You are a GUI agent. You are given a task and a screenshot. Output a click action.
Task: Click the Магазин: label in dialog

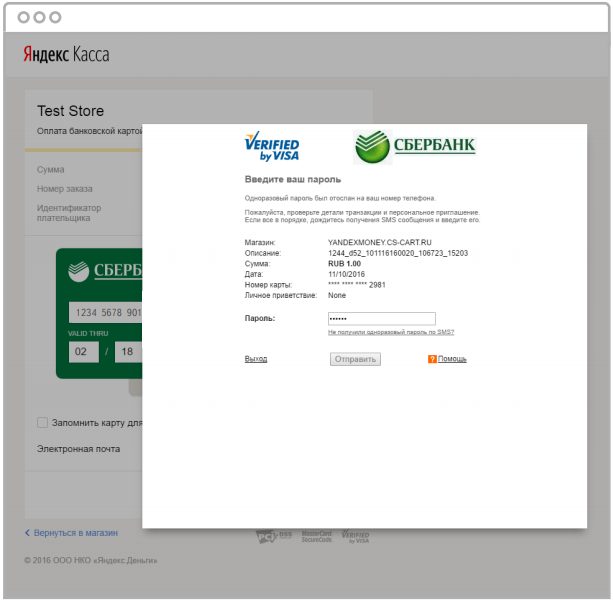point(260,242)
